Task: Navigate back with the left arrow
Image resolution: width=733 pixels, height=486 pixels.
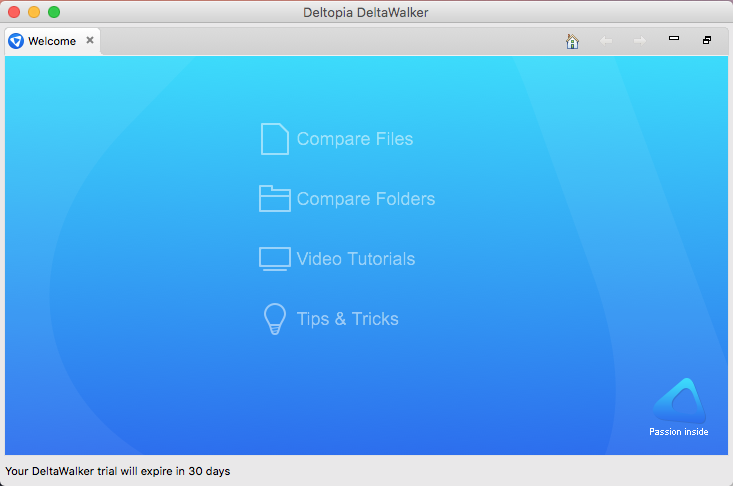Action: (x=606, y=41)
